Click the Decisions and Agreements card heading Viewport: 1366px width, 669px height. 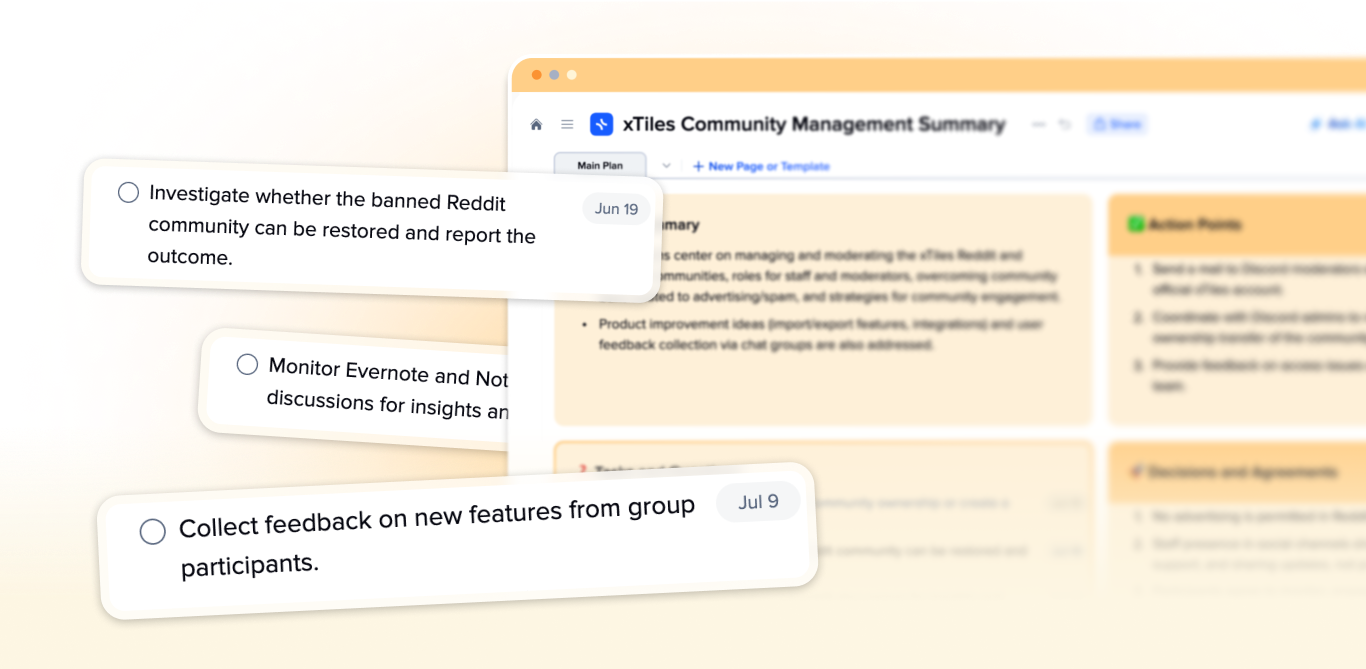click(x=1242, y=471)
